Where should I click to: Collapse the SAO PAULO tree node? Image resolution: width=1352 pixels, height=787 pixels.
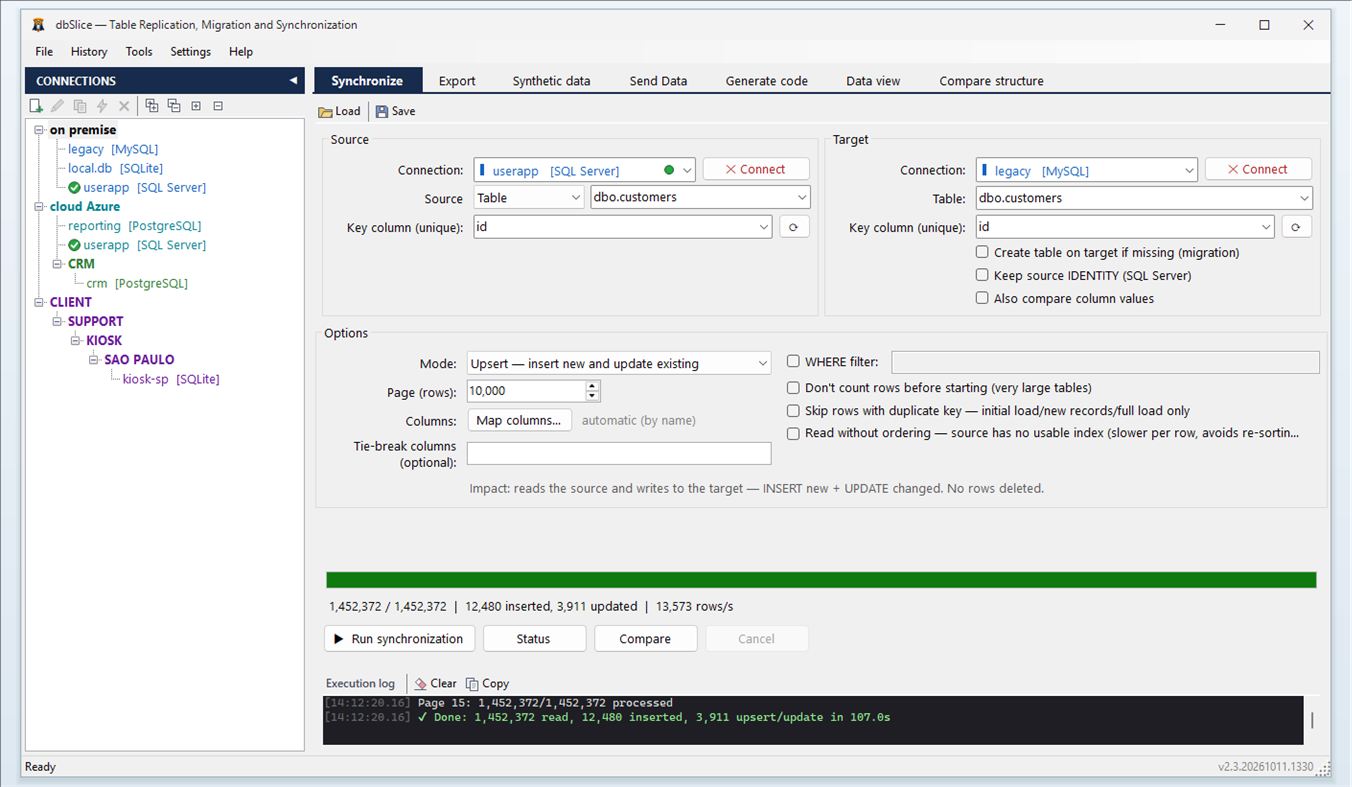[x=94, y=360]
